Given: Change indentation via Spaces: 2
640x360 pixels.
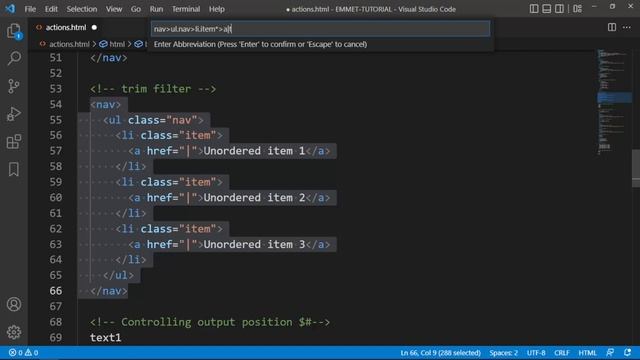Looking at the screenshot, I should (503, 353).
